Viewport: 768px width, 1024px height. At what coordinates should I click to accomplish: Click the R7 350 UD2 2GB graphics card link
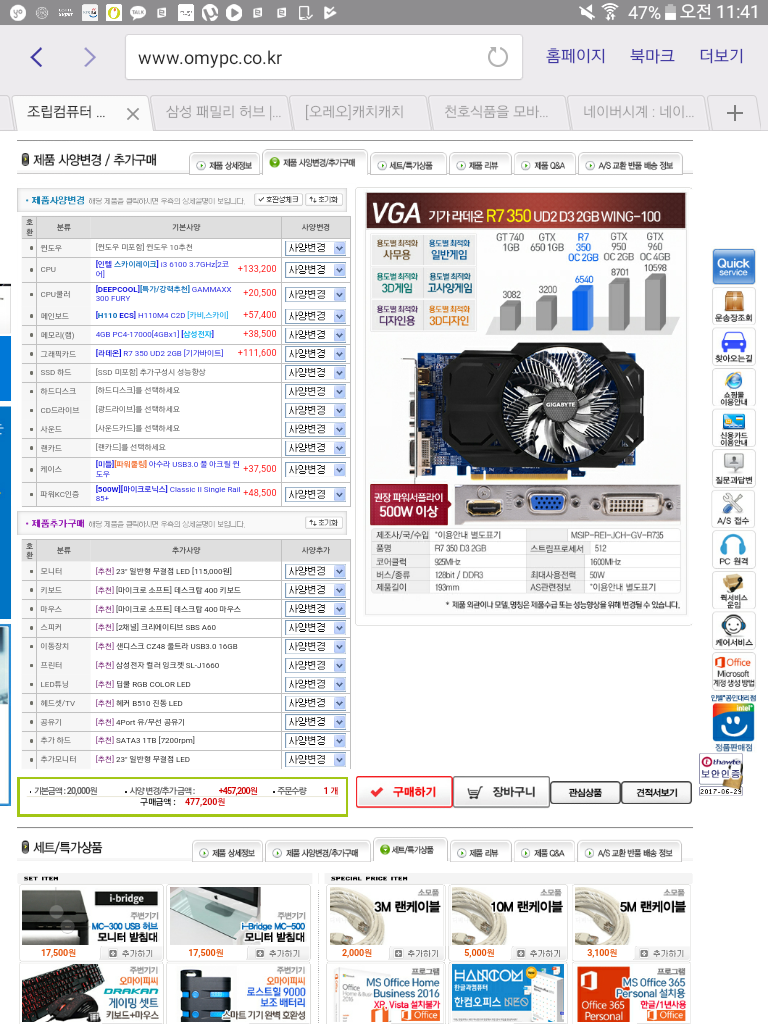[159, 353]
